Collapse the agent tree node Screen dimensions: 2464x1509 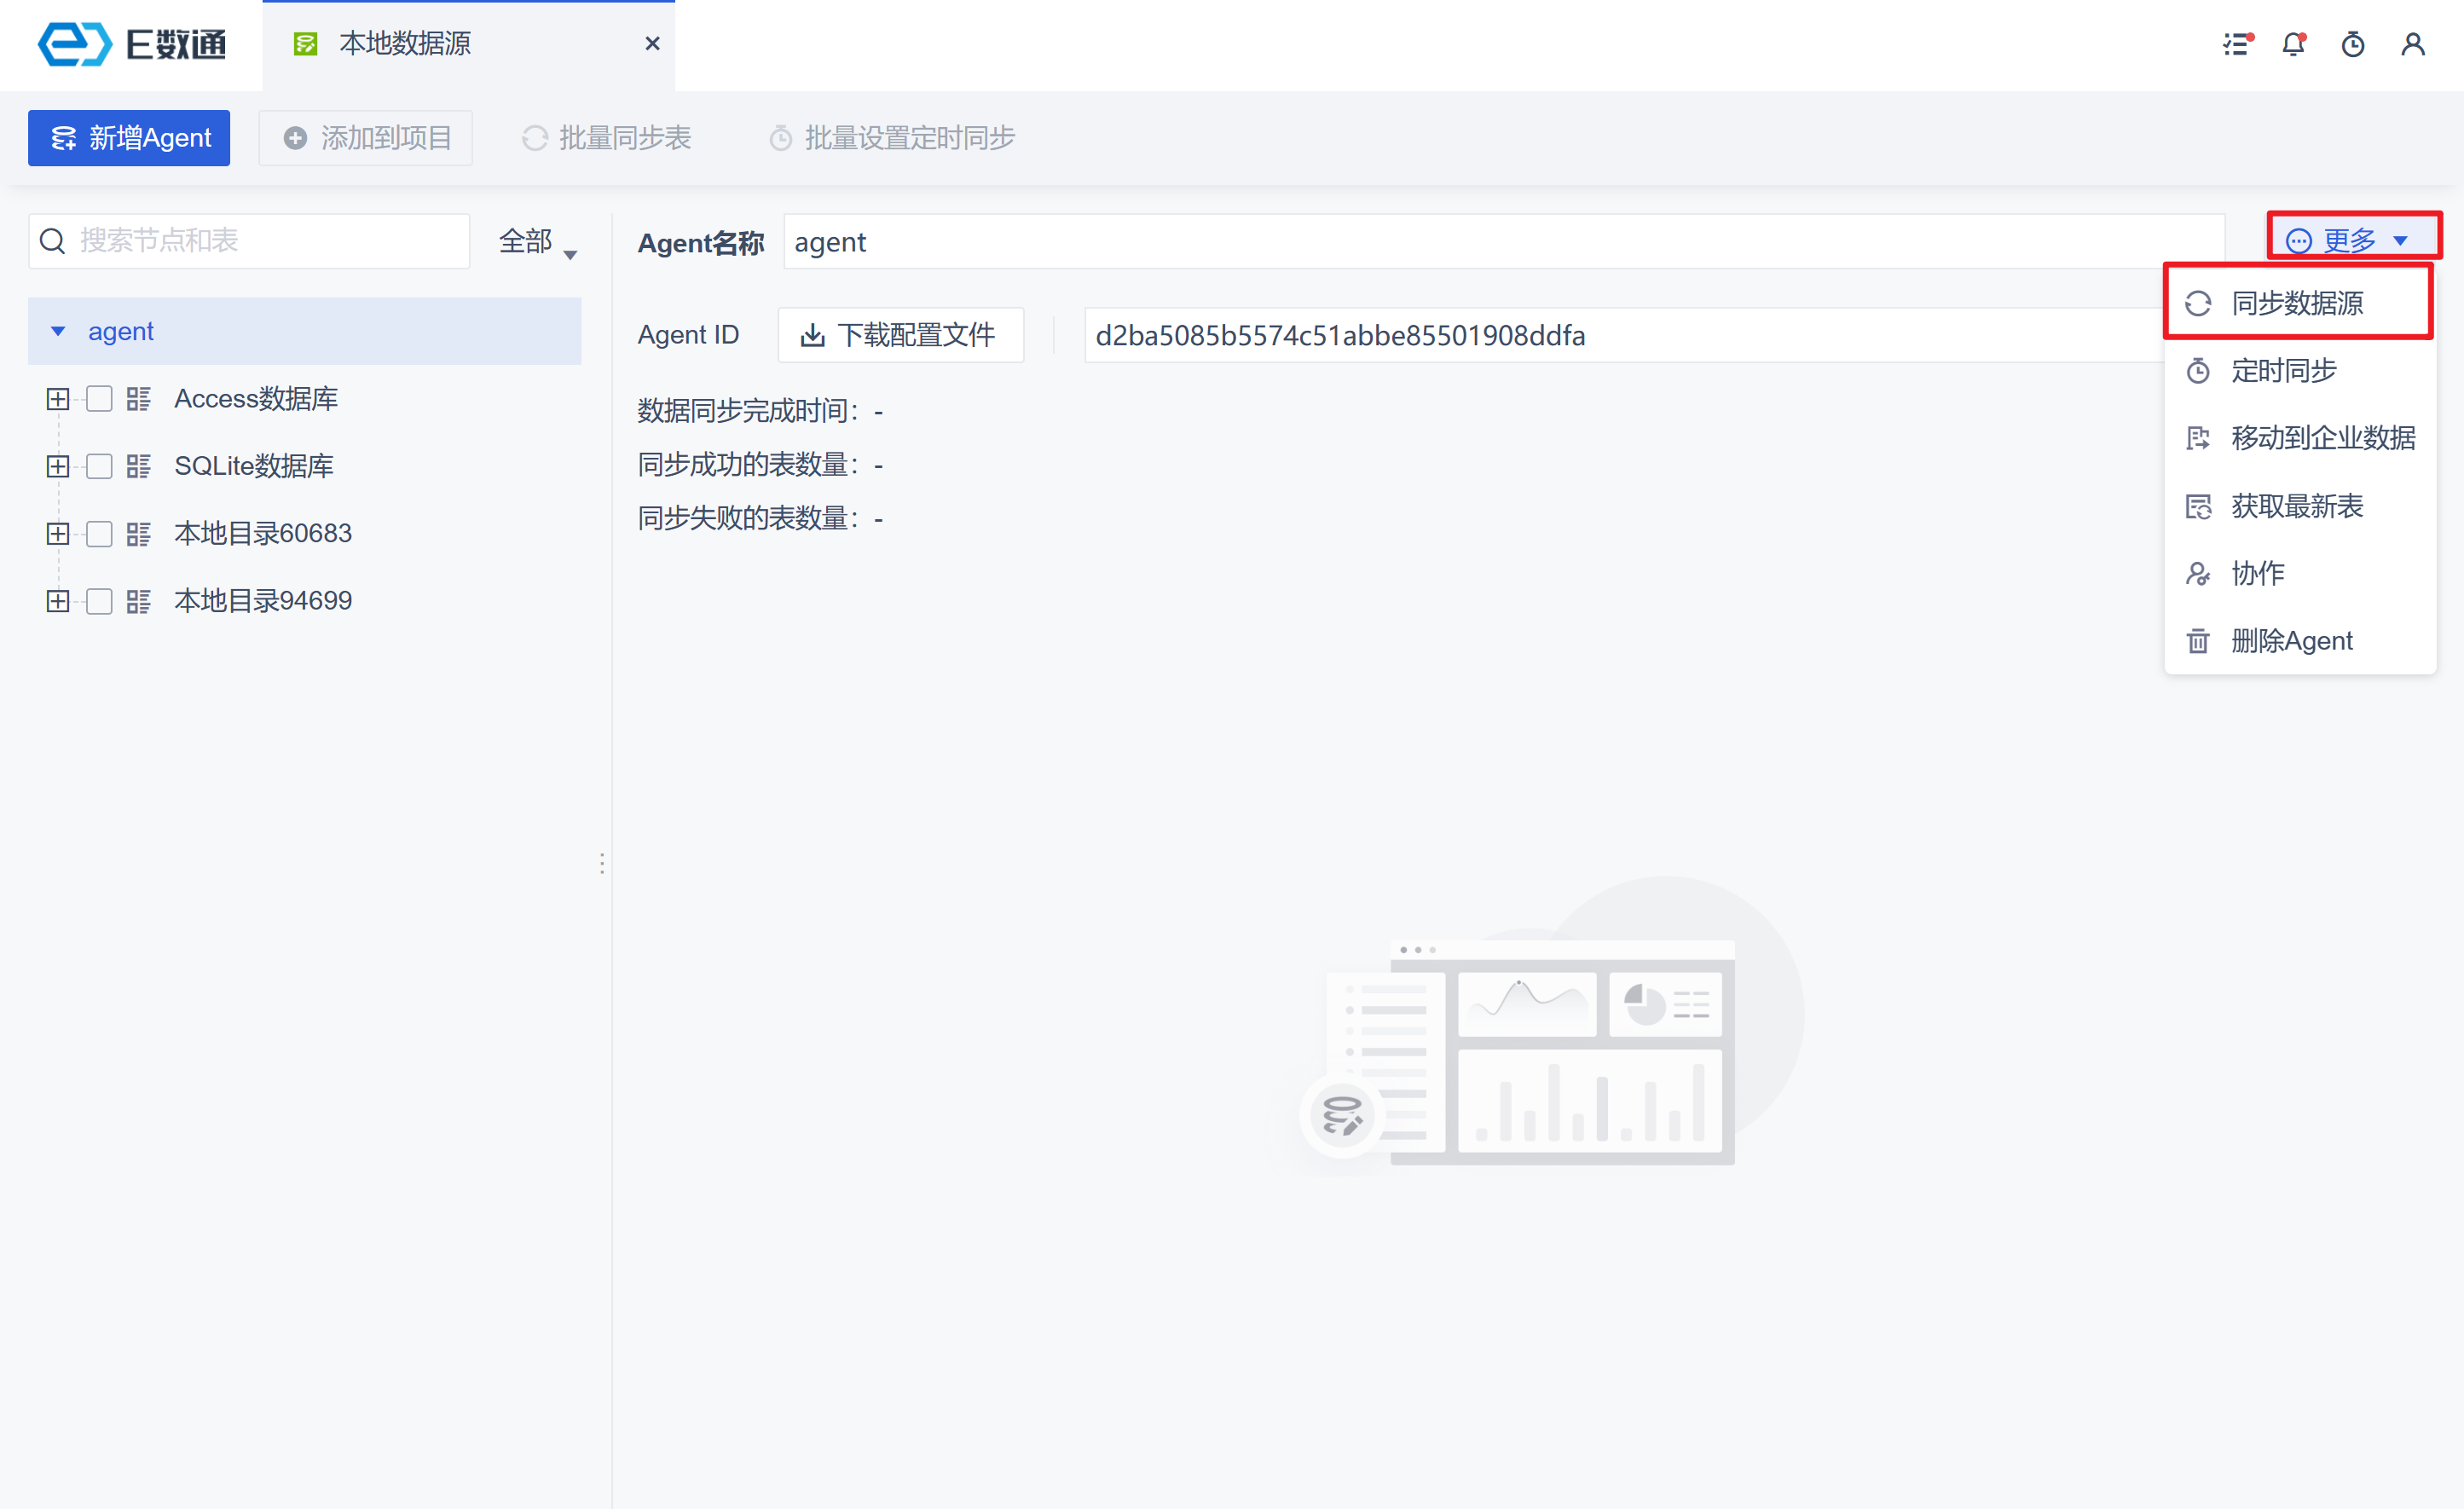pyautogui.click(x=58, y=332)
